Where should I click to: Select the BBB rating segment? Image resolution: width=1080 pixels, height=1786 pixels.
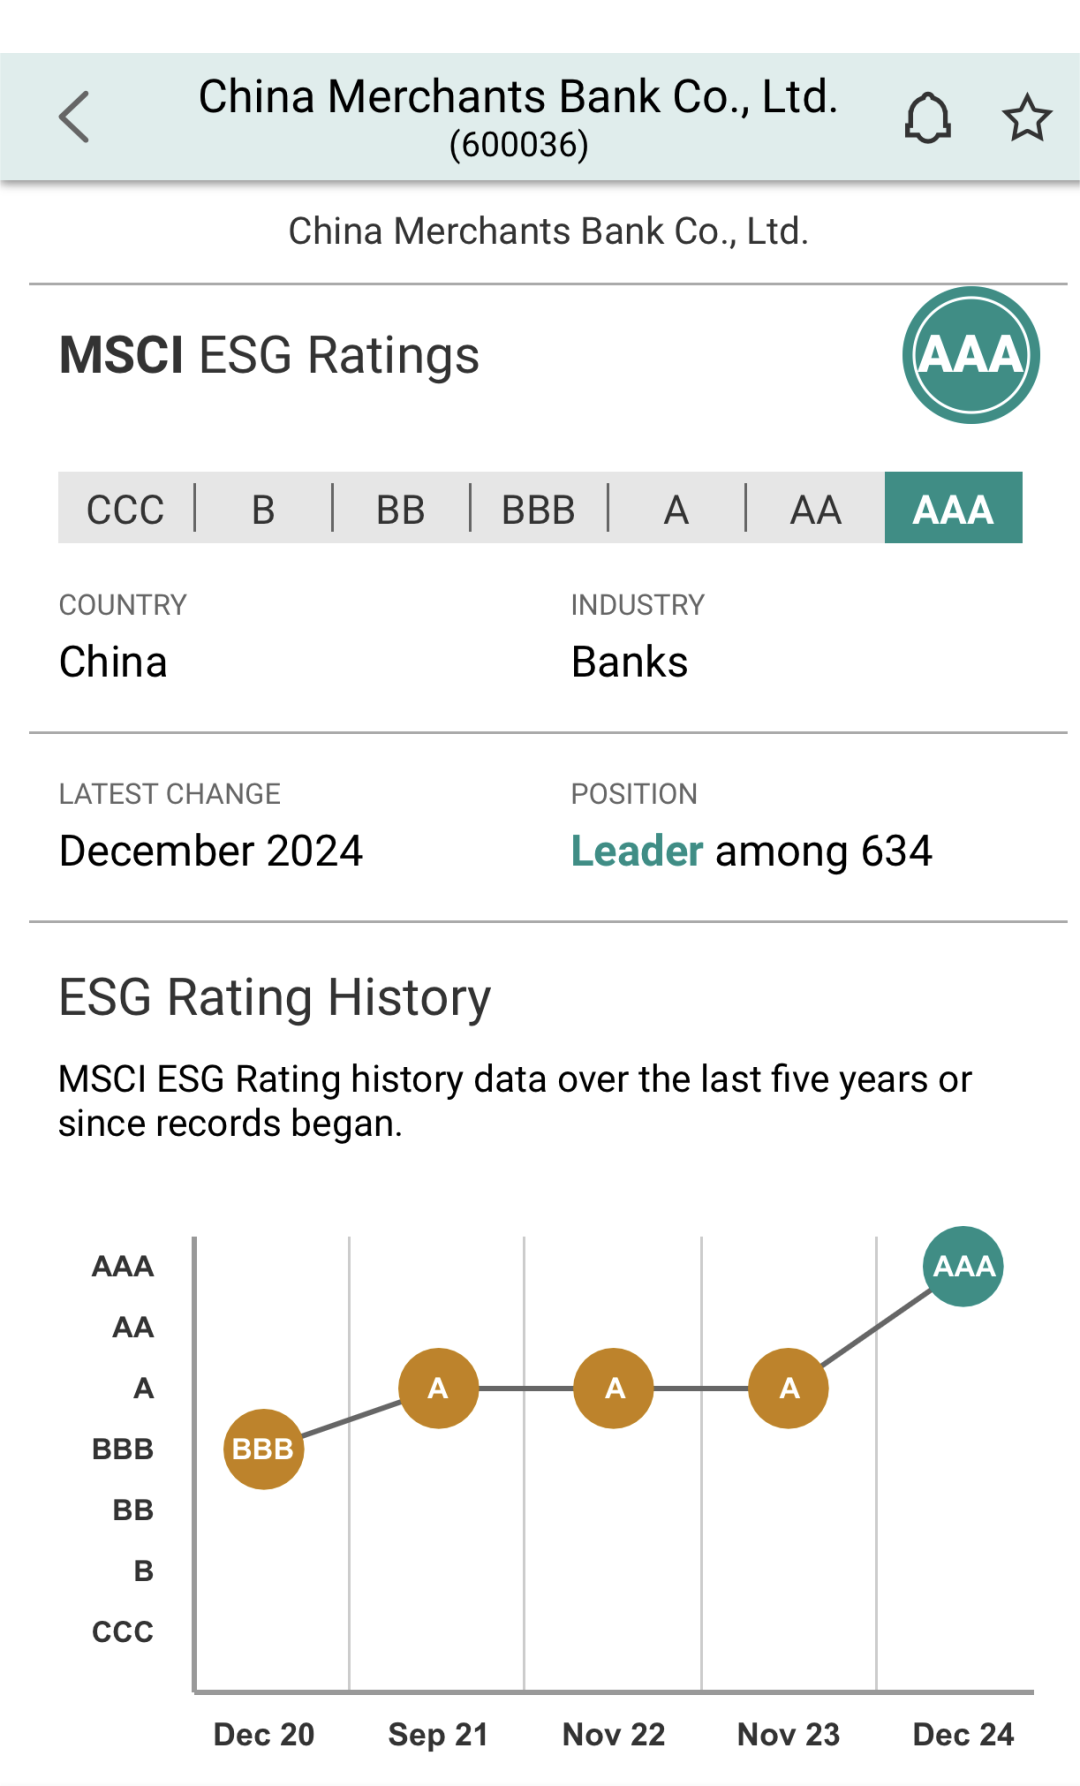click(x=538, y=509)
